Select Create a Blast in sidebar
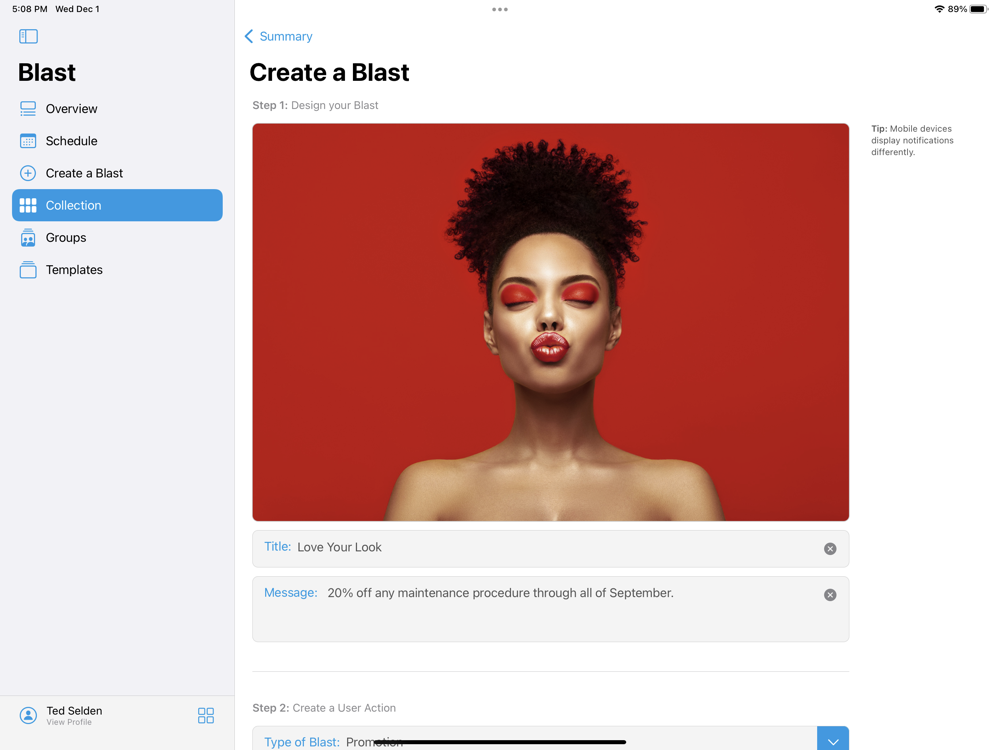 point(117,173)
